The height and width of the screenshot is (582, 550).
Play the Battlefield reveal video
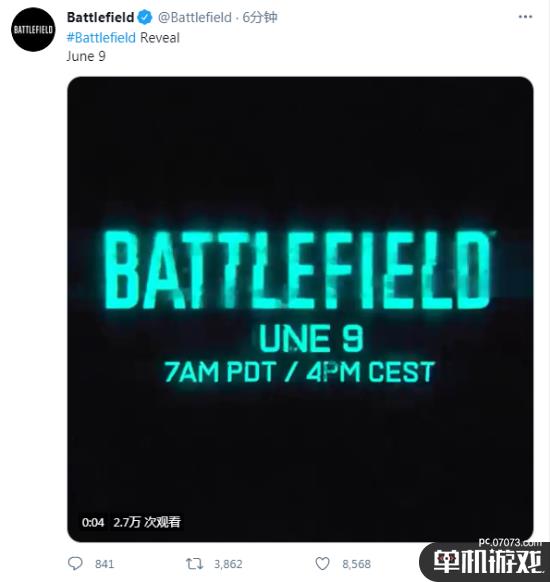coord(300,309)
